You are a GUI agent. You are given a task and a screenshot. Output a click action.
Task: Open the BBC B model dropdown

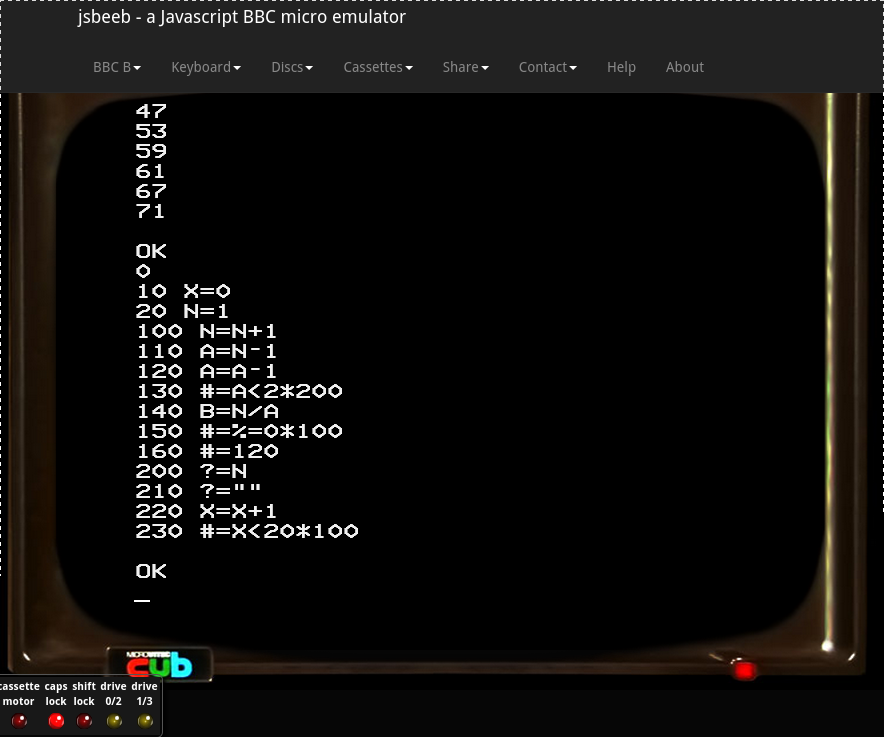(117, 67)
